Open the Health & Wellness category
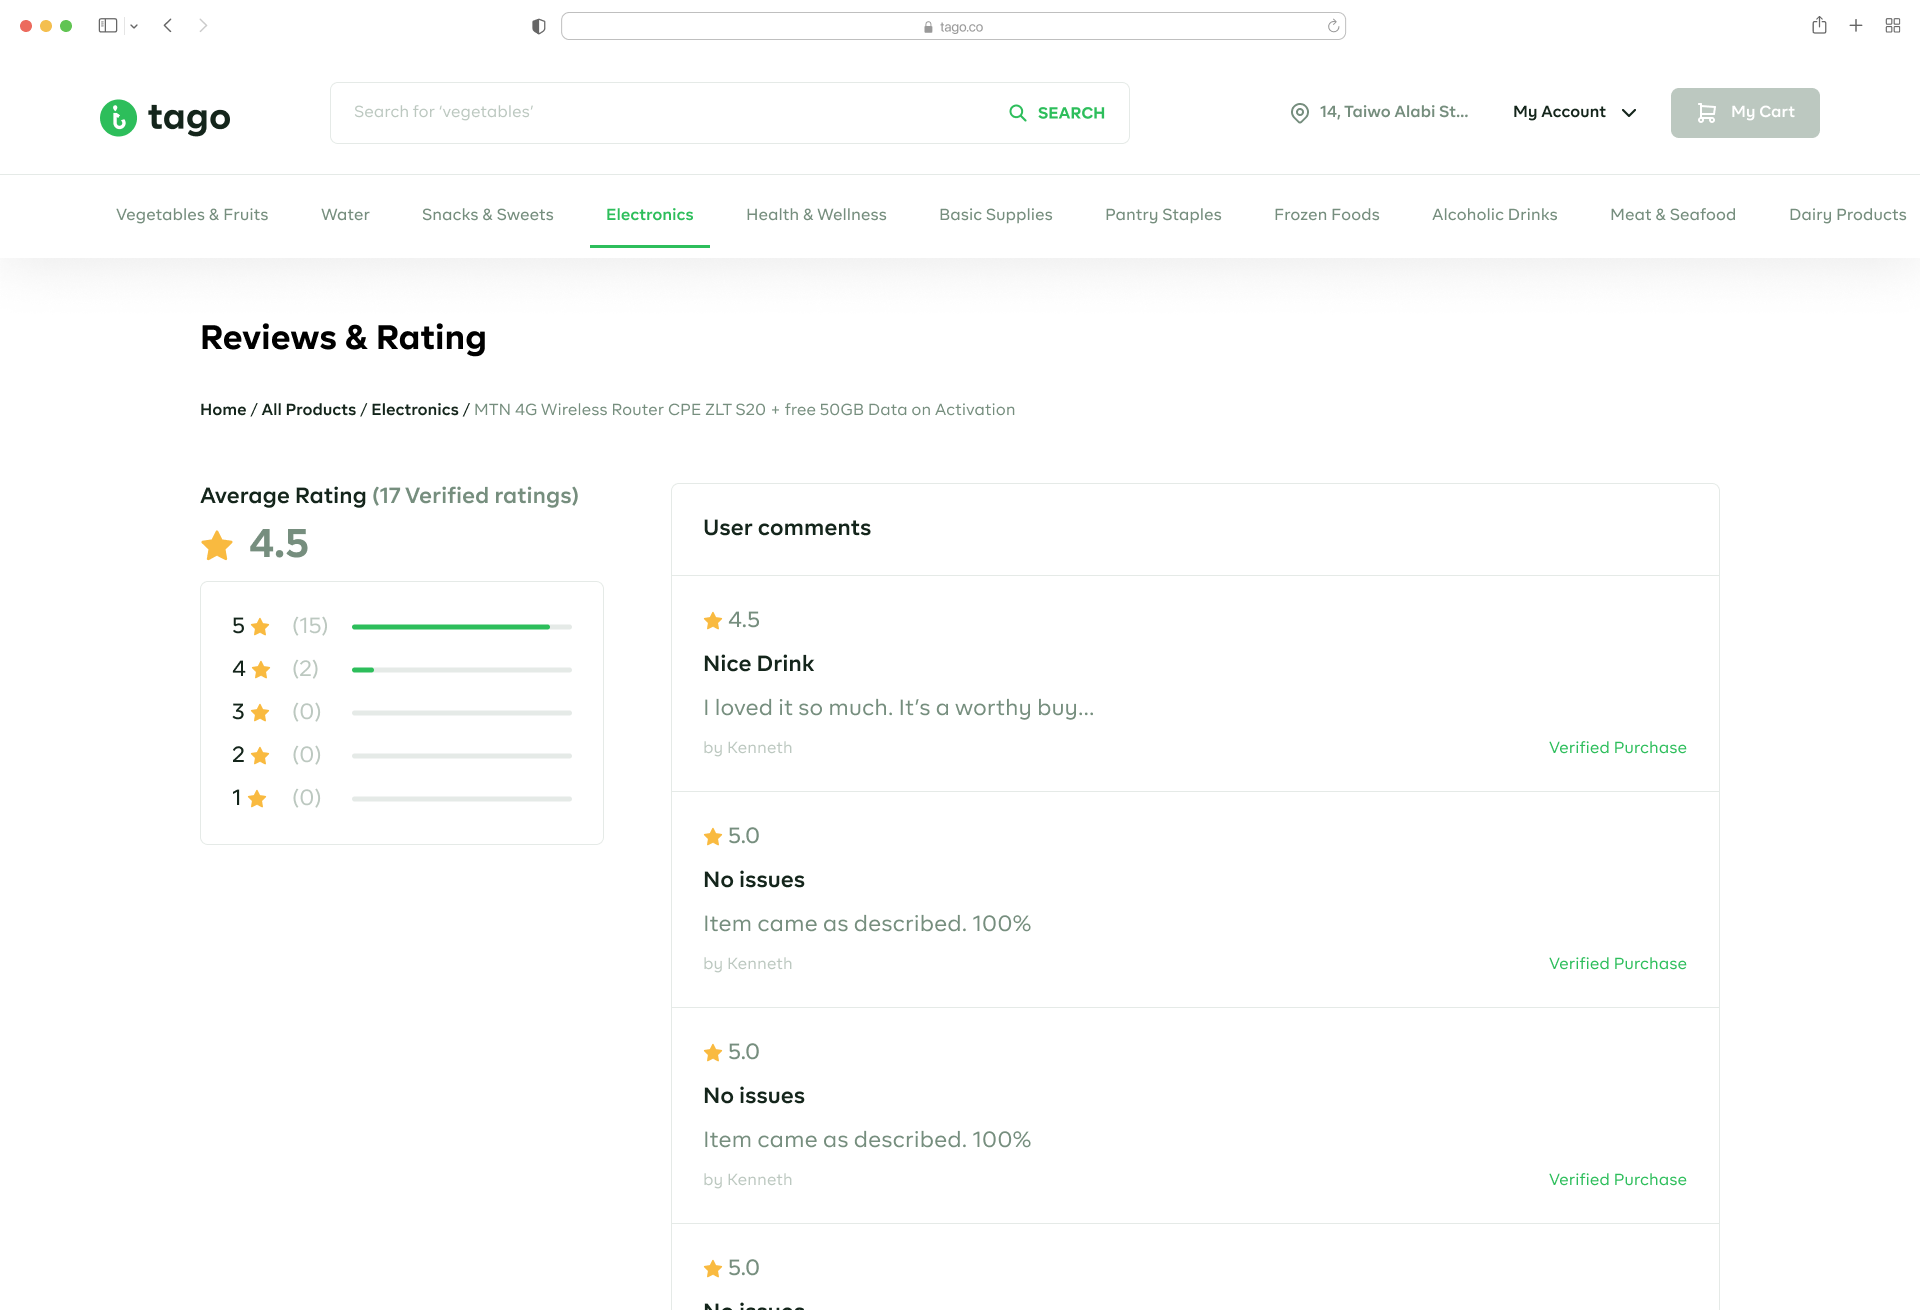Screen dimensions: 1920x1310 click(x=816, y=214)
